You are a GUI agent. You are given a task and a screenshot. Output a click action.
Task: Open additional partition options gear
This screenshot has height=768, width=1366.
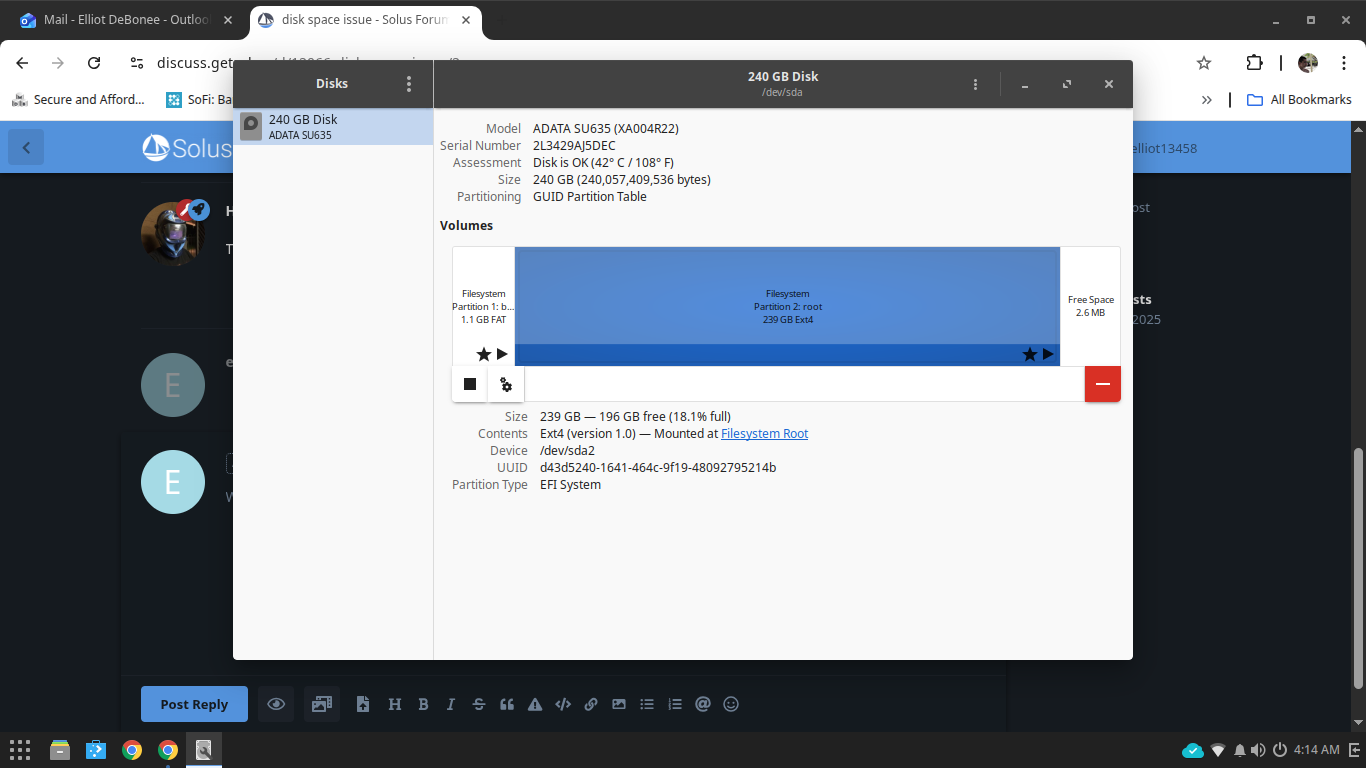506,384
